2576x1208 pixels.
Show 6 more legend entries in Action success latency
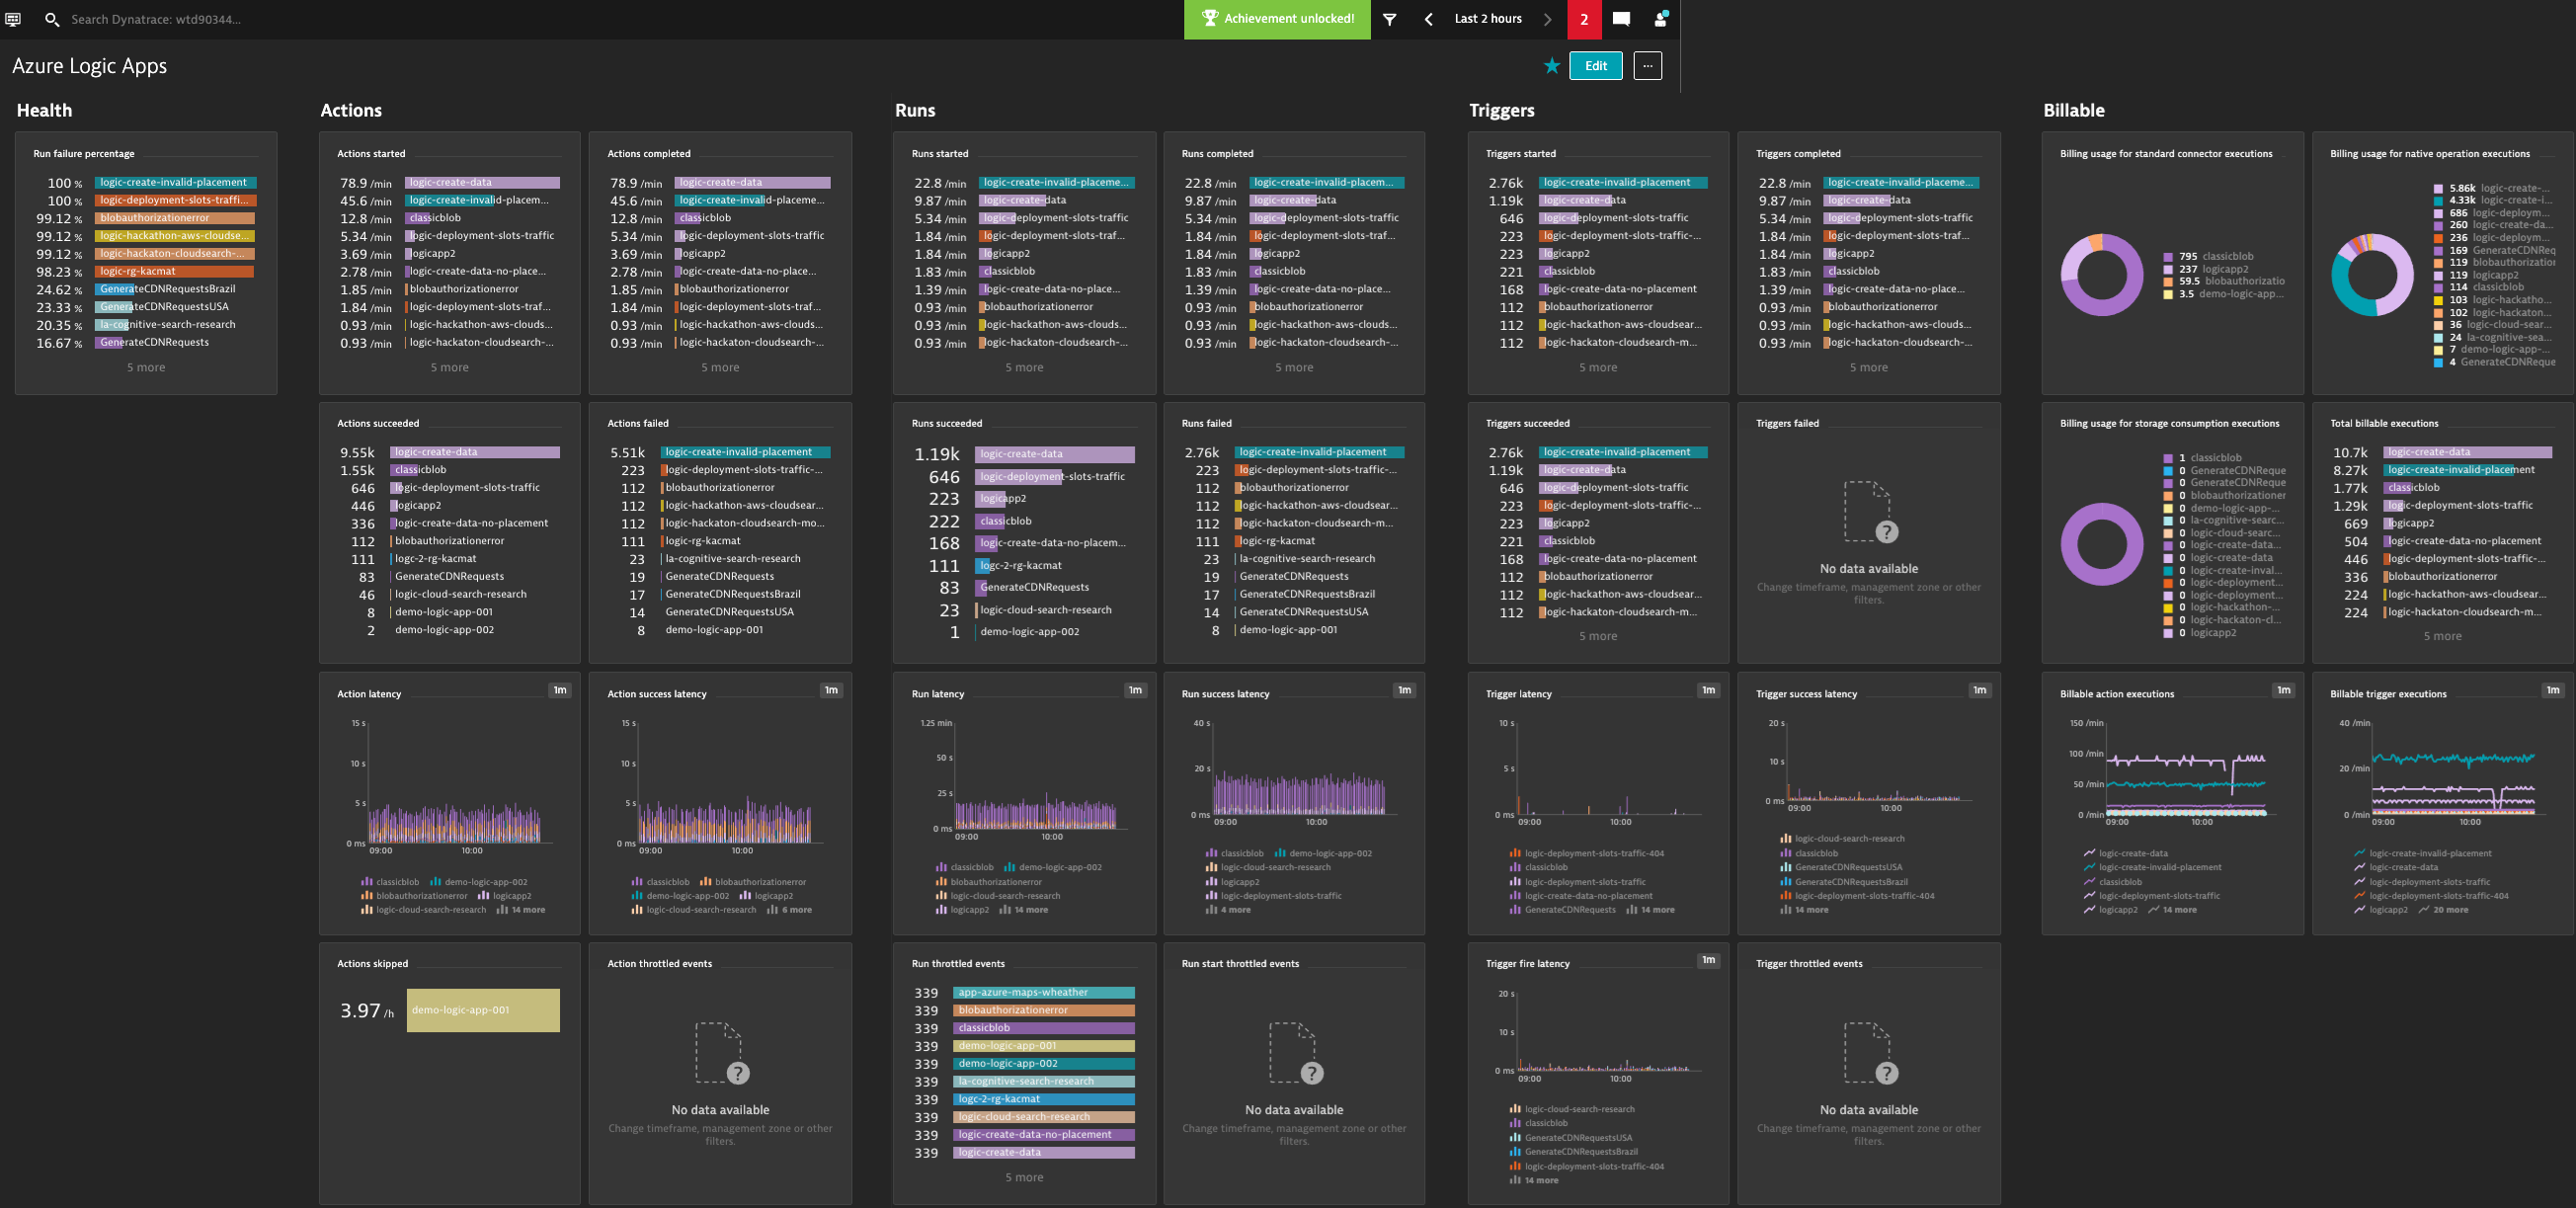point(789,910)
